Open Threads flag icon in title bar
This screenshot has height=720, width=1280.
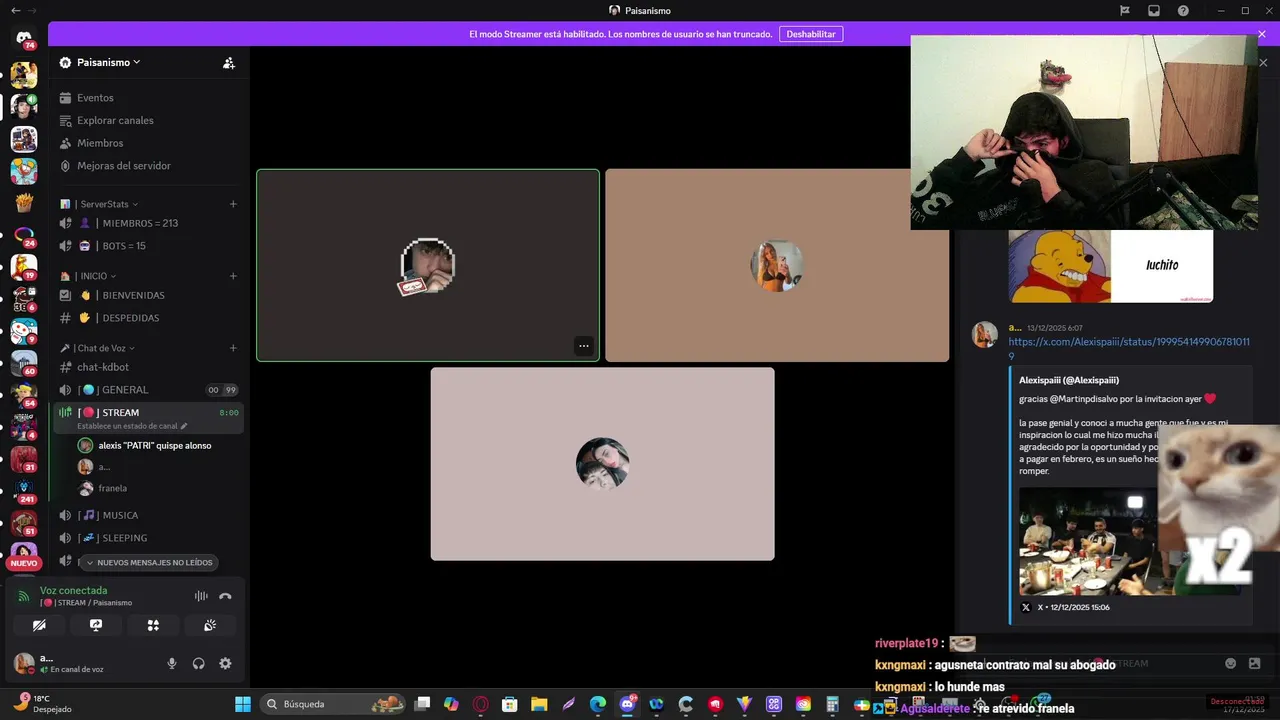click(x=1125, y=11)
